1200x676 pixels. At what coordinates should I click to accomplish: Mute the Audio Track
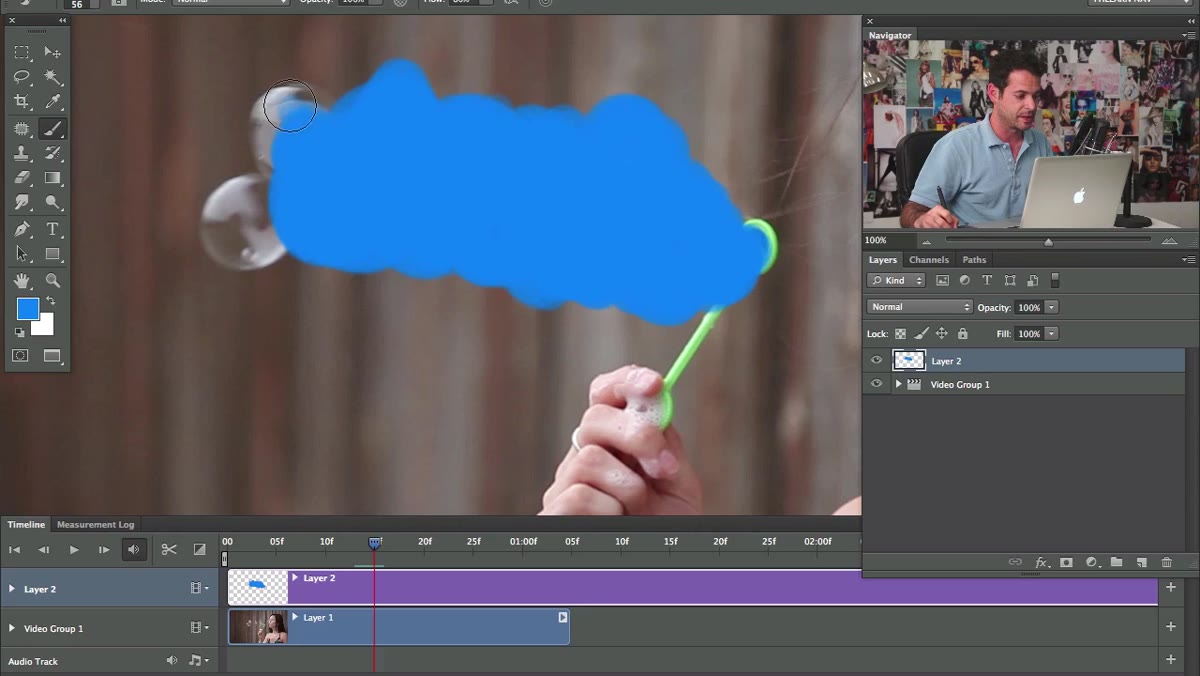(x=171, y=660)
